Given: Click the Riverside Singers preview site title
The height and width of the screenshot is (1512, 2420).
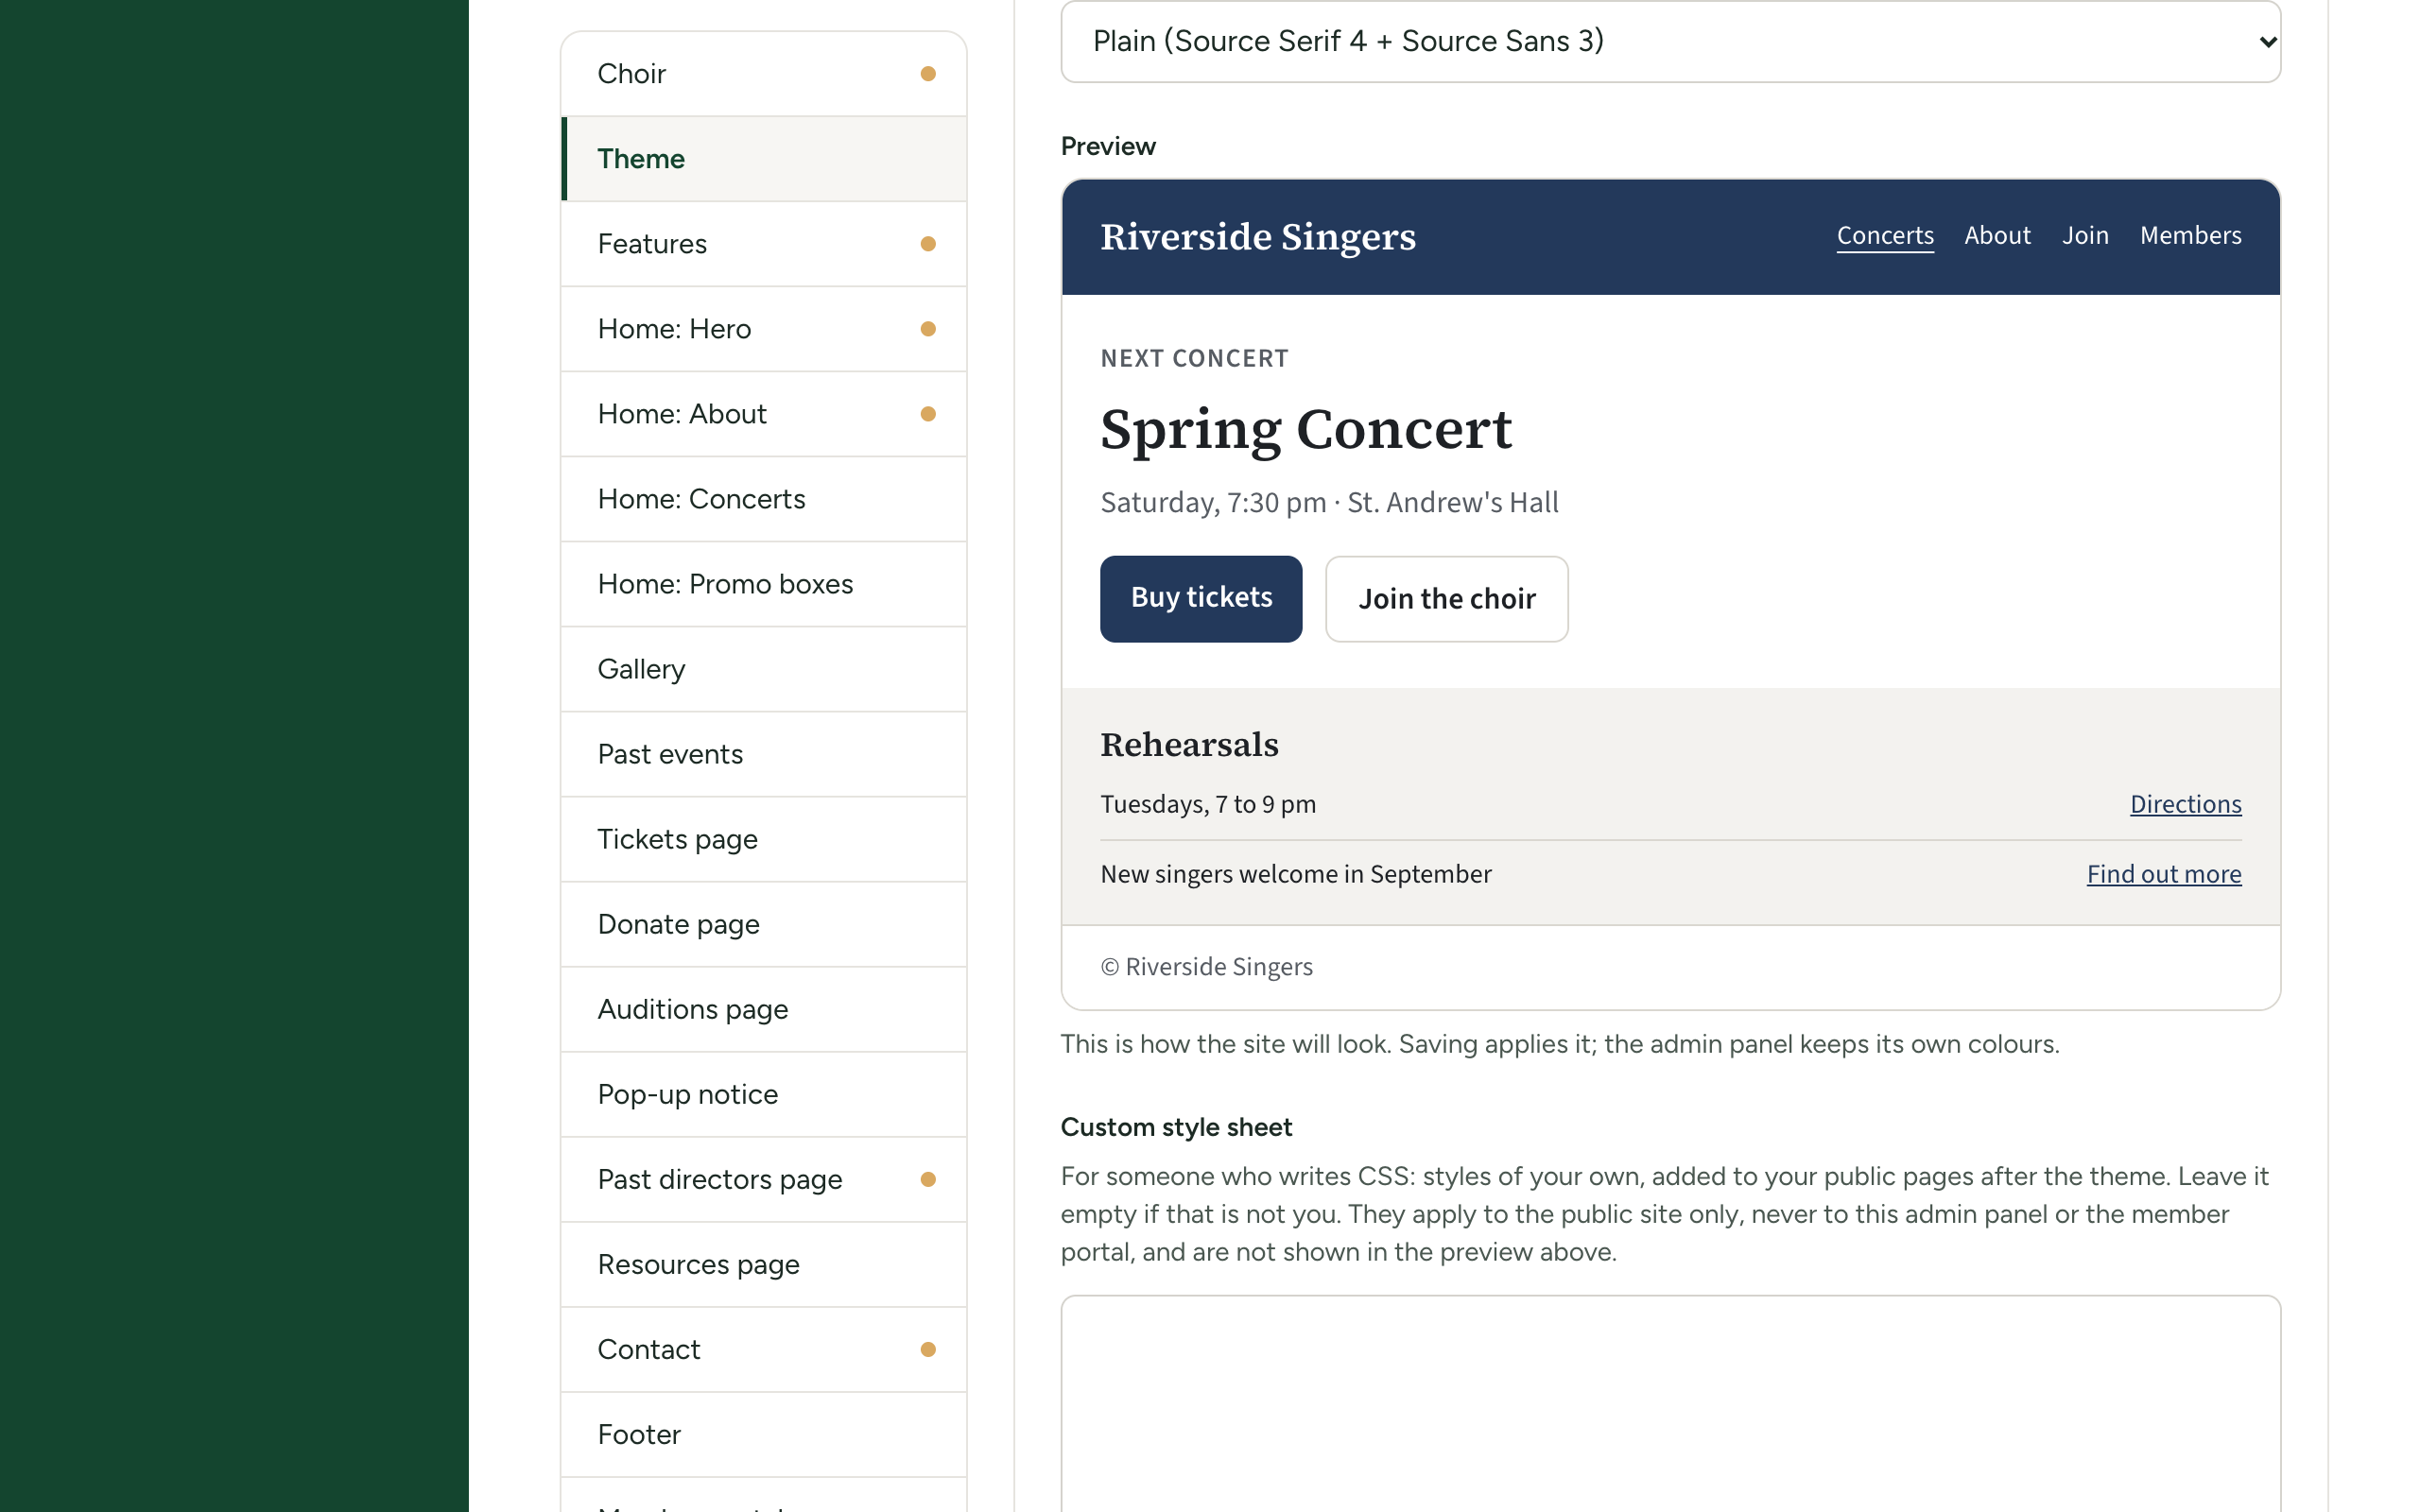Looking at the screenshot, I should tap(1258, 236).
